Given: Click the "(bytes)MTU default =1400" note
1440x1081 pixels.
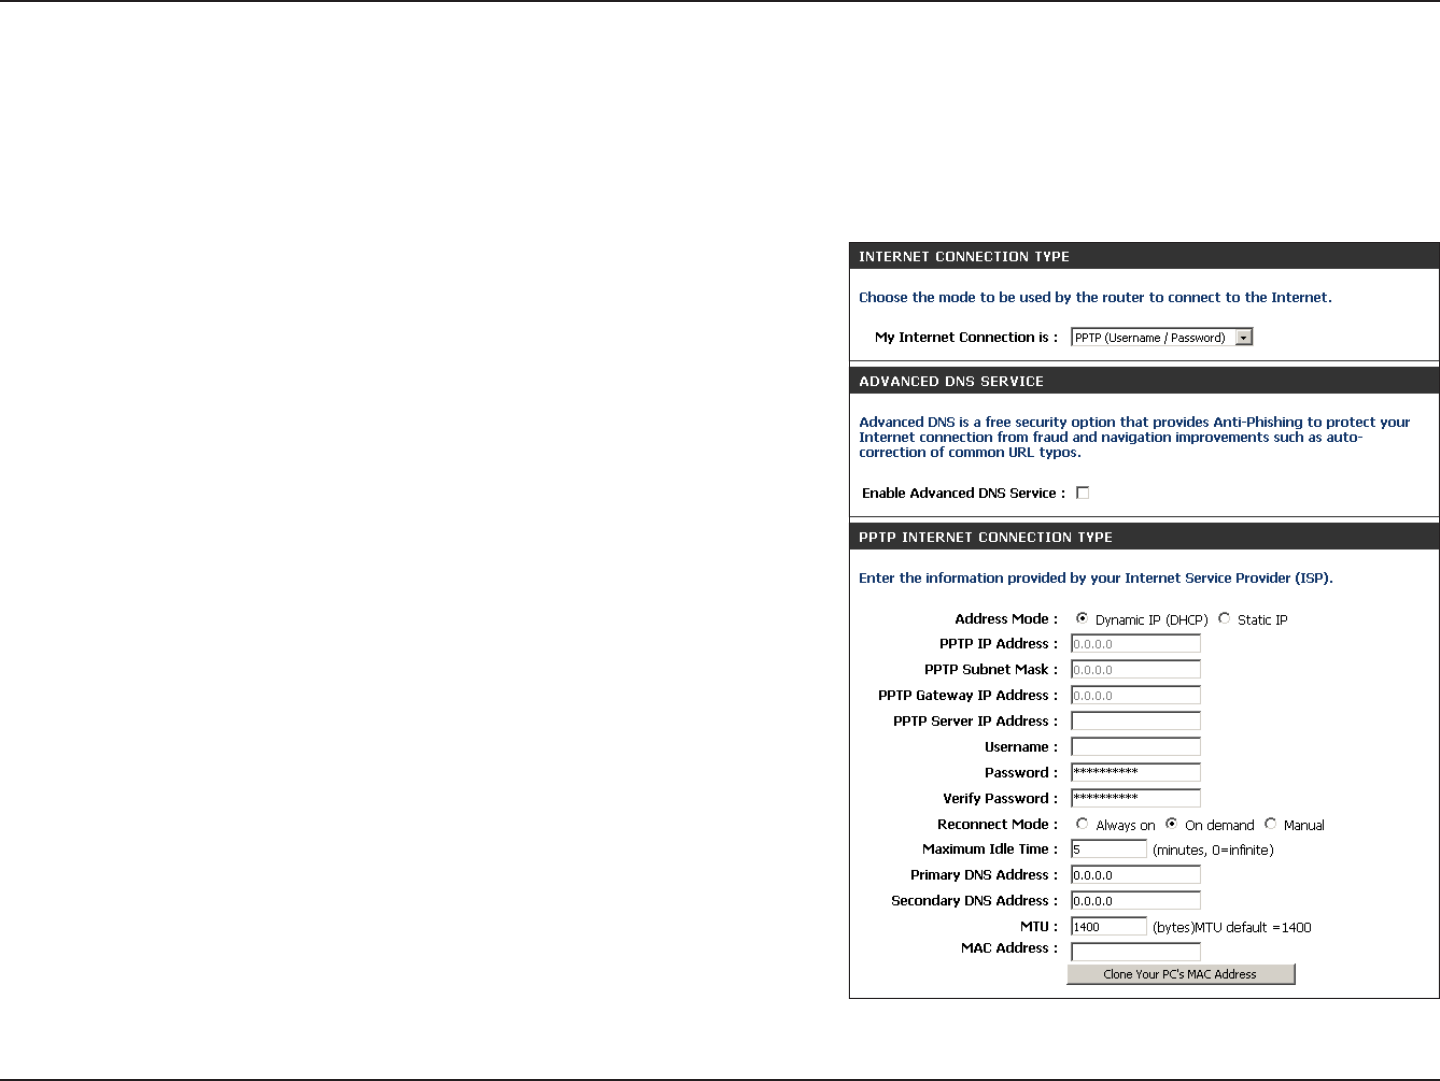Looking at the screenshot, I should [x=1232, y=928].
